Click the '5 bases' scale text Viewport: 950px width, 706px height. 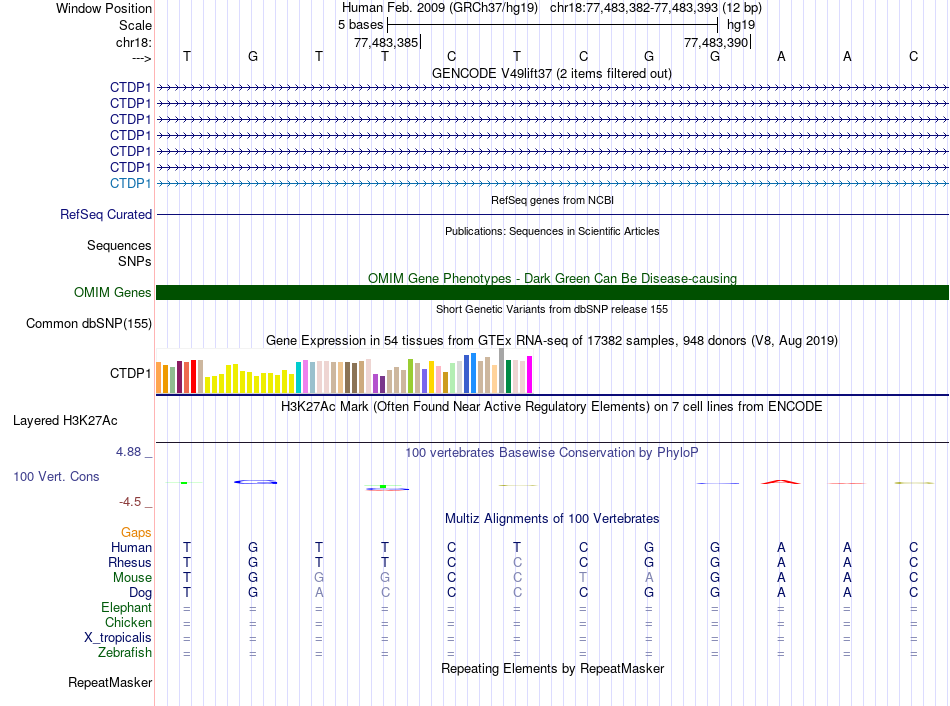click(360, 25)
